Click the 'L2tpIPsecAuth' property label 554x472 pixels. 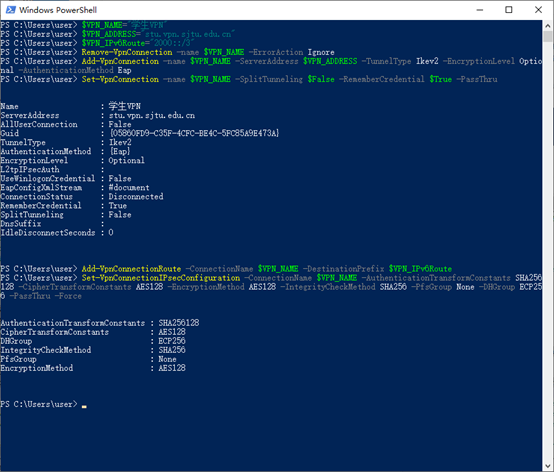point(30,170)
